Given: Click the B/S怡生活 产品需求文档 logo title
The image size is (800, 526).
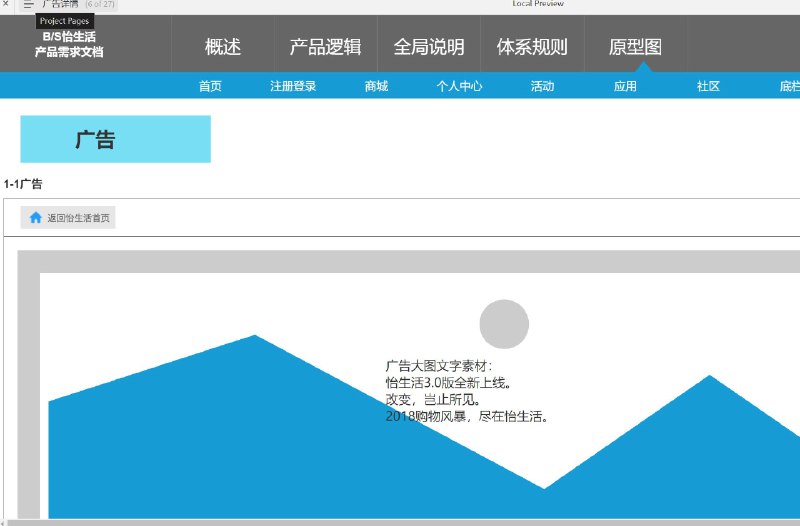Looking at the screenshot, I should point(69,44).
